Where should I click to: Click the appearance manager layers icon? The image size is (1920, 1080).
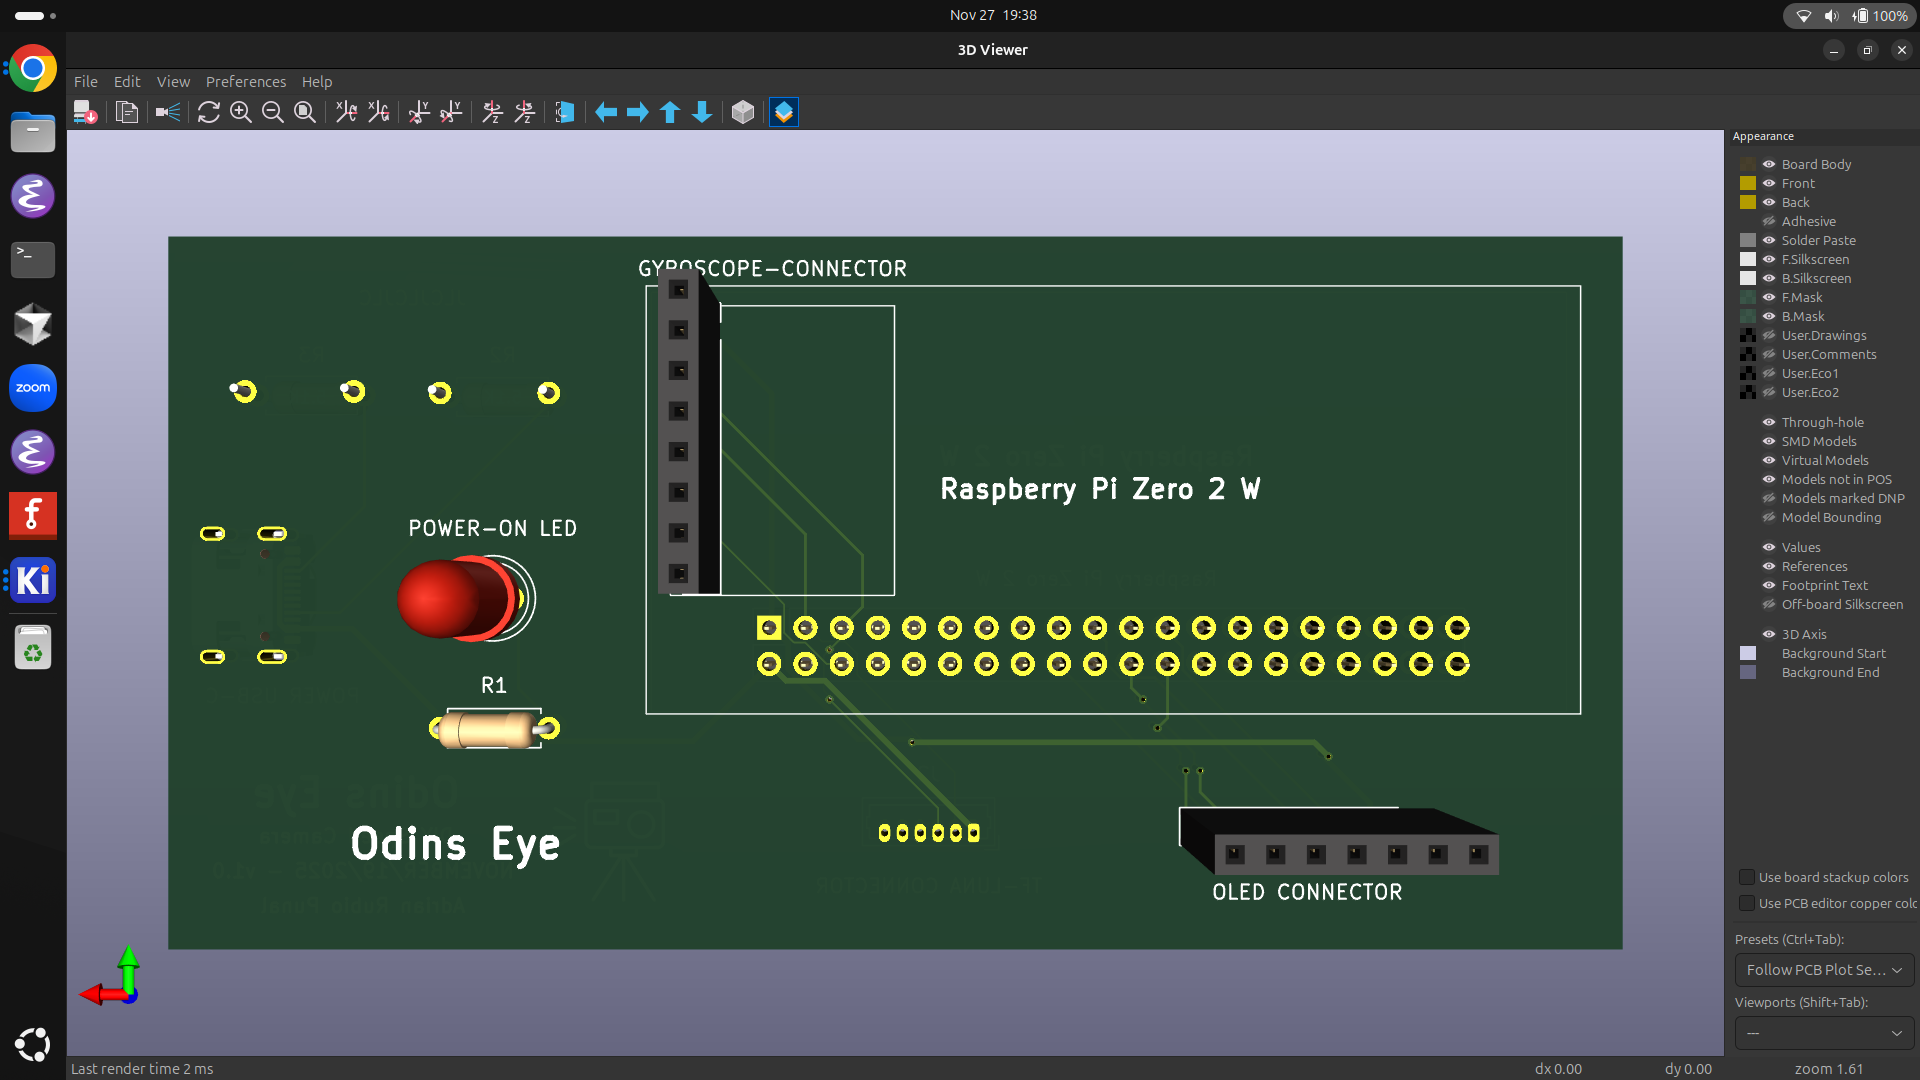(x=784, y=112)
